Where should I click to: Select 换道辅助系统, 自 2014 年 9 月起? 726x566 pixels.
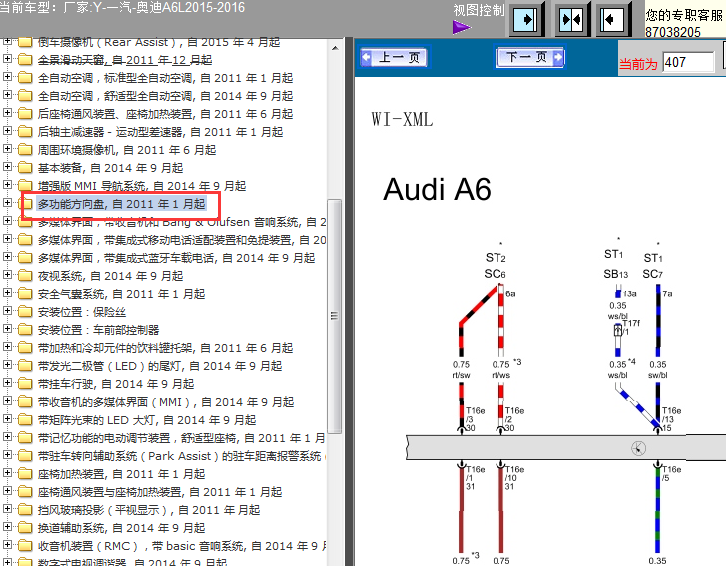pos(121,528)
